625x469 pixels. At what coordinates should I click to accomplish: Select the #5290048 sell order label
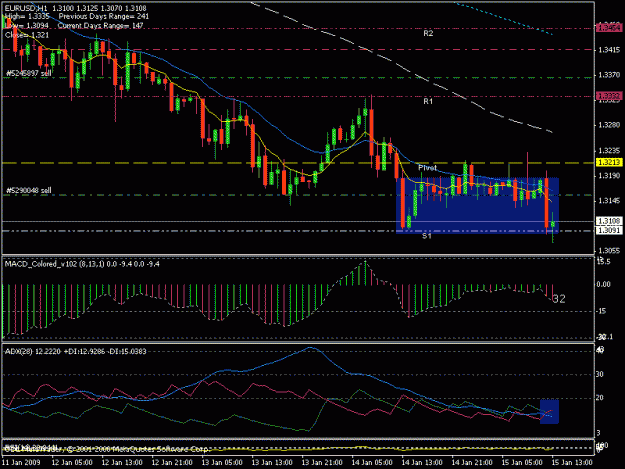coord(29,190)
